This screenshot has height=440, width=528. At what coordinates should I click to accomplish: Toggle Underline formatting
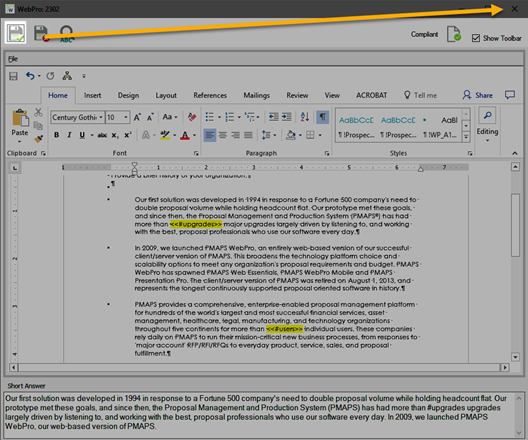click(x=82, y=135)
